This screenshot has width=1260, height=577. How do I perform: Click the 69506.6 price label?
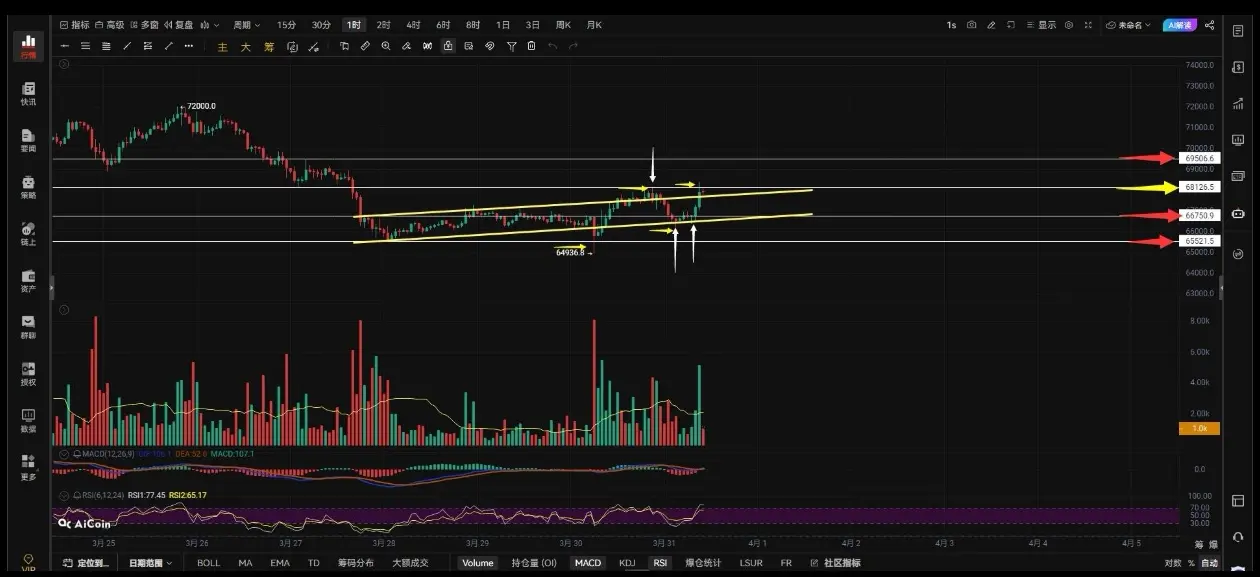pyautogui.click(x=1199, y=158)
